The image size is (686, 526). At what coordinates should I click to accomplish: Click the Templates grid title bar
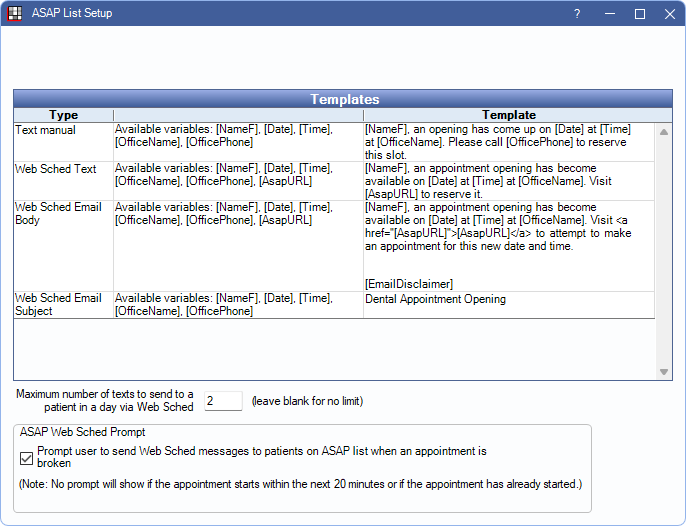pyautogui.click(x=344, y=99)
